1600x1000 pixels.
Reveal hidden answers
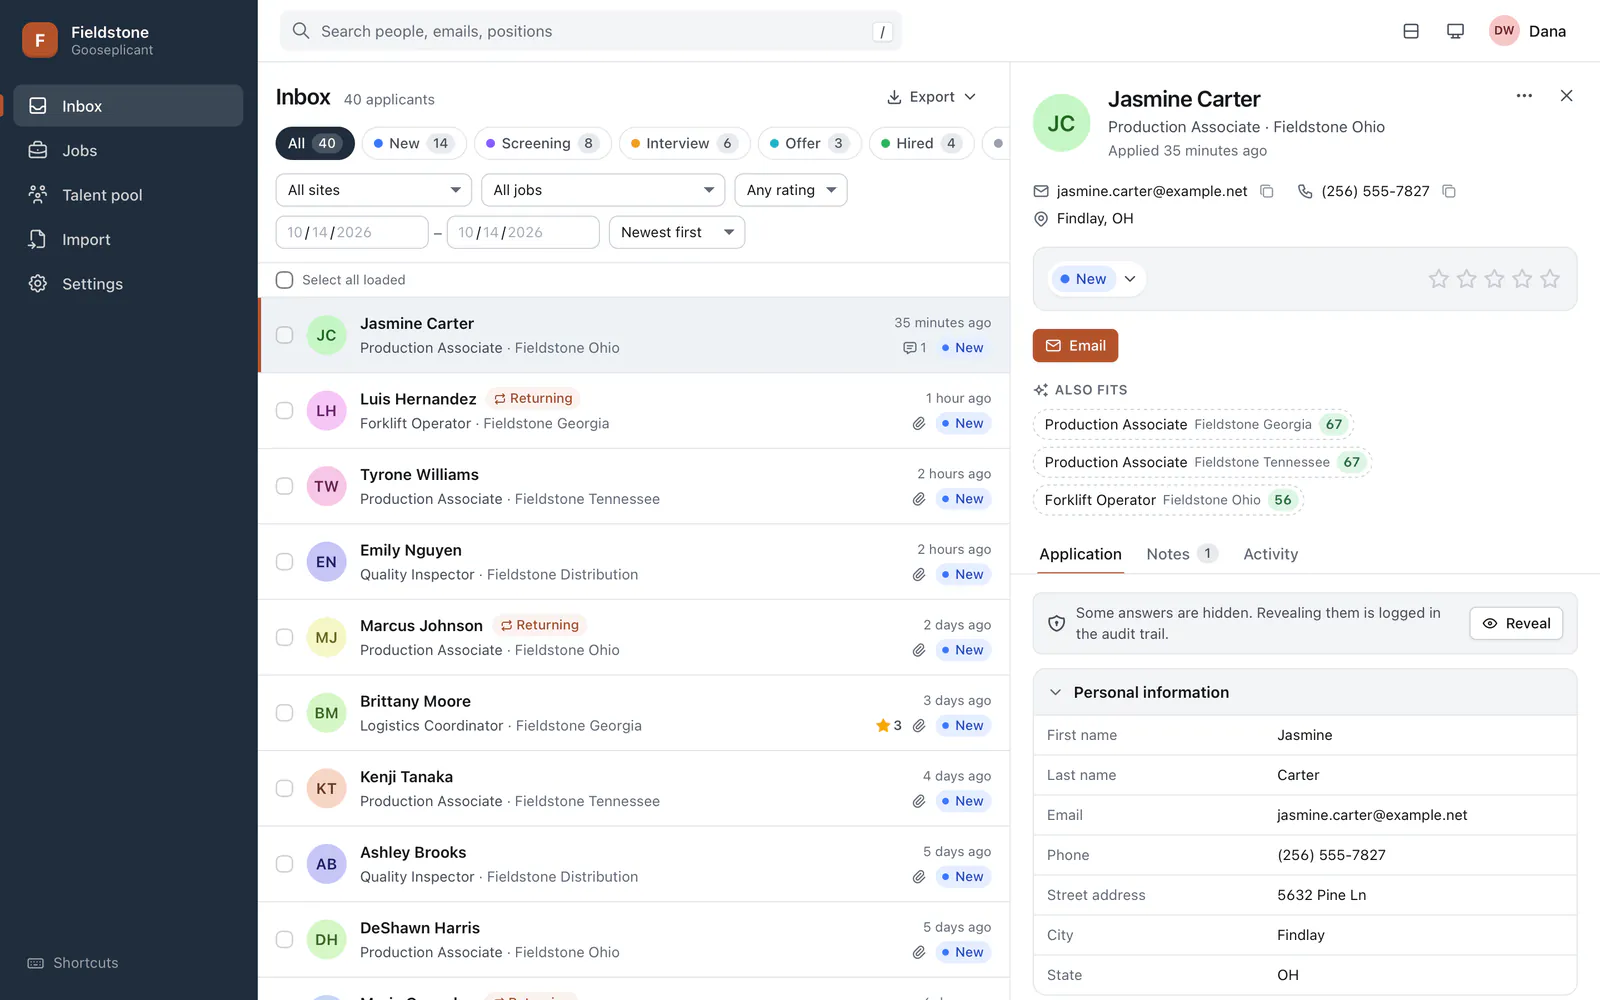[1516, 624]
